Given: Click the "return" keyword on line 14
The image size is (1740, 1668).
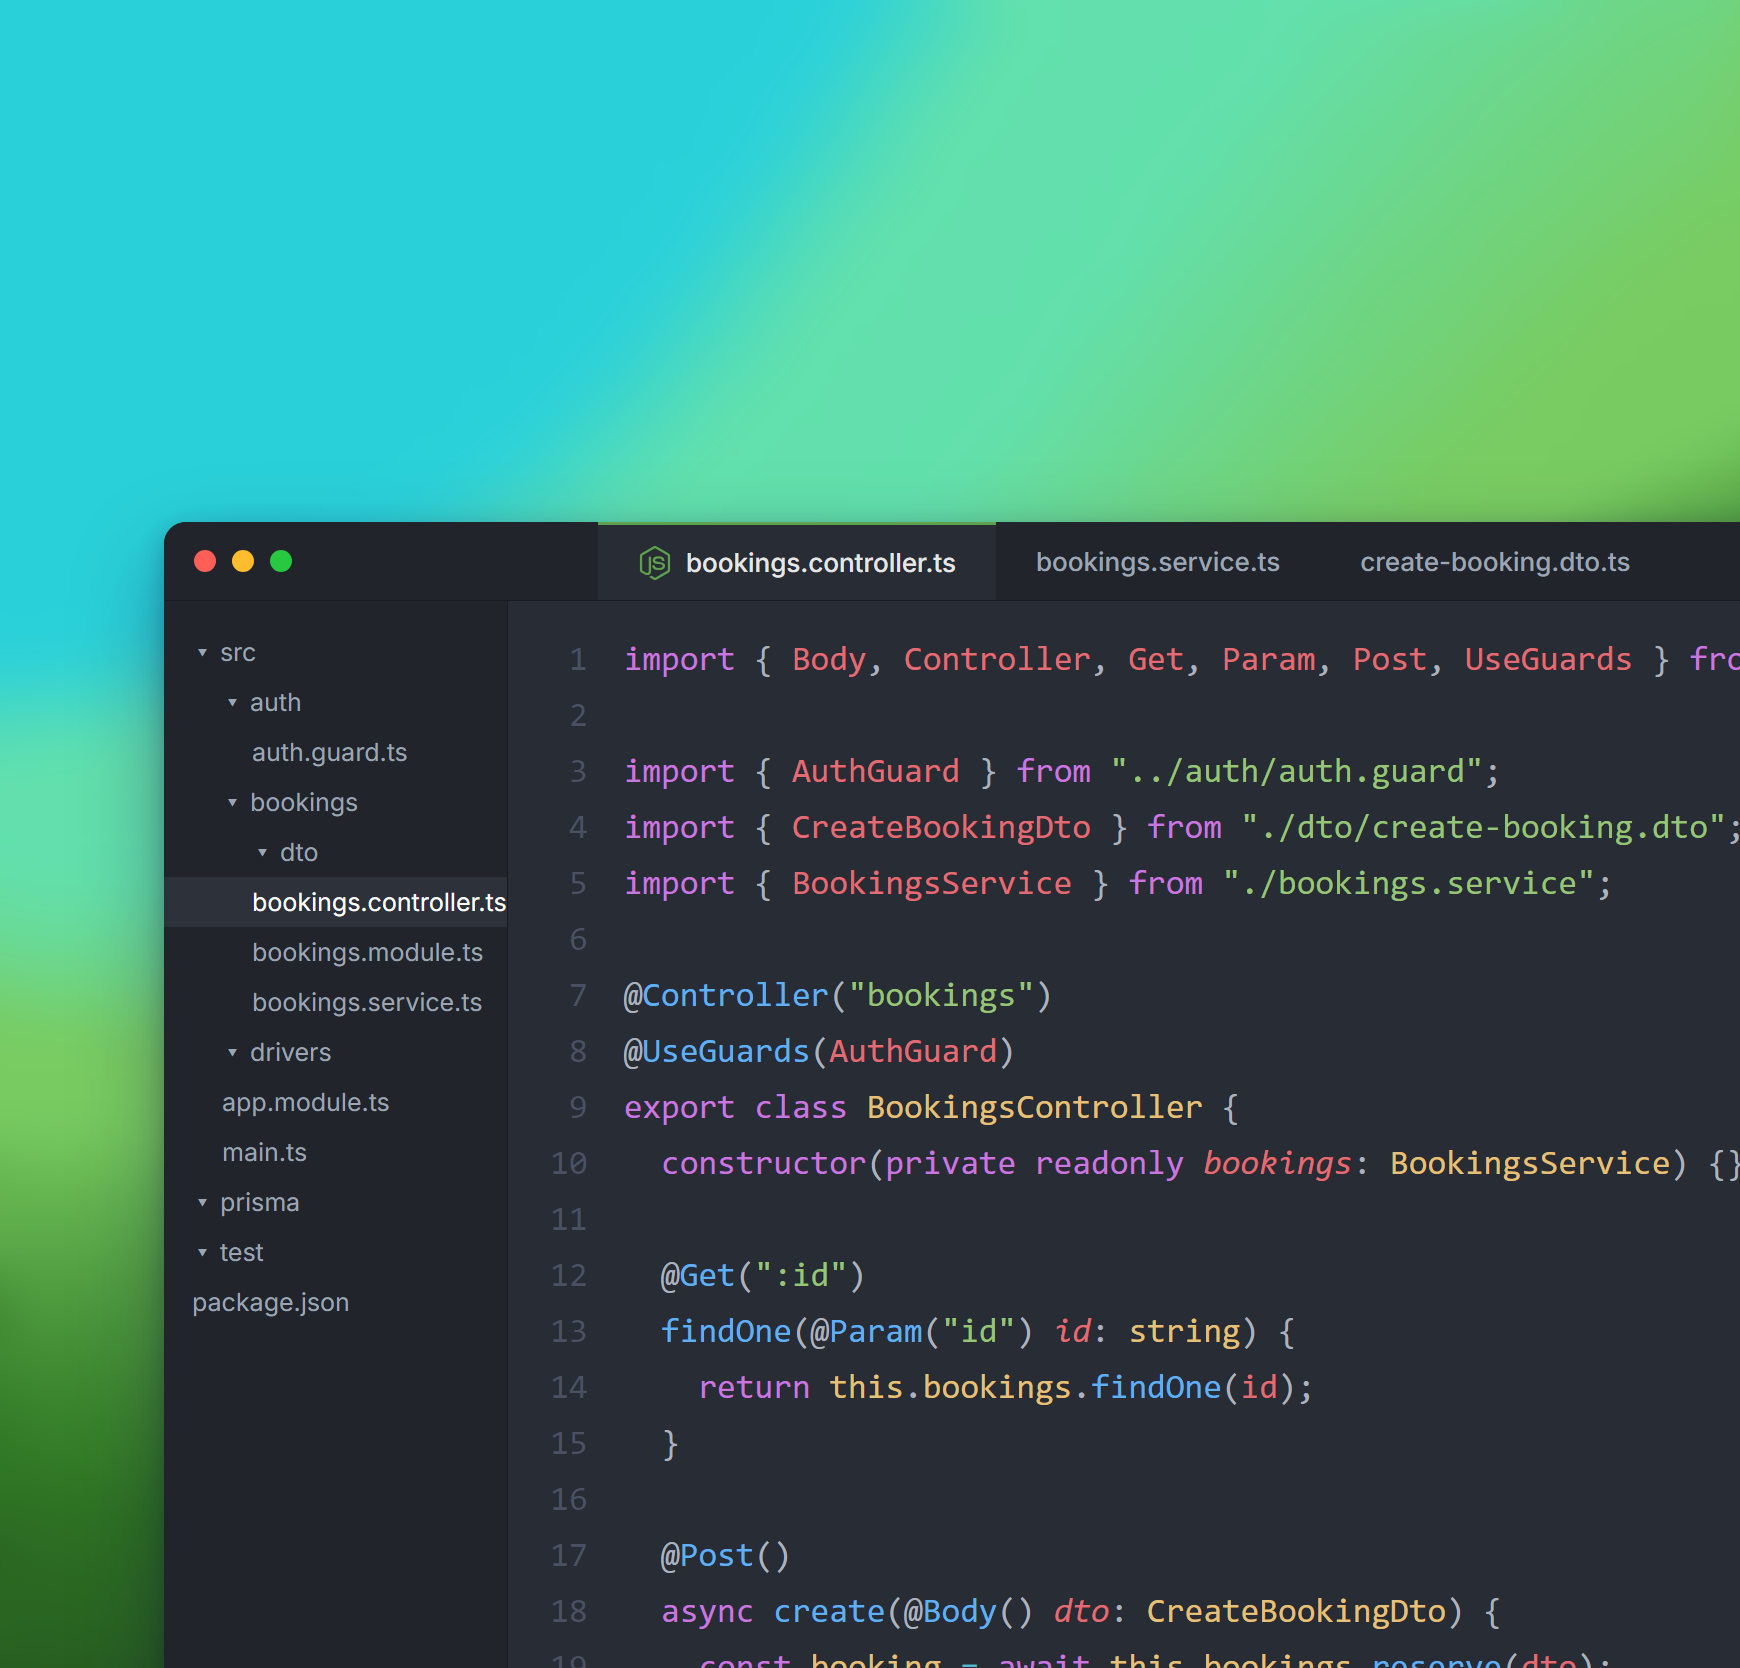Looking at the screenshot, I should coord(754,1387).
